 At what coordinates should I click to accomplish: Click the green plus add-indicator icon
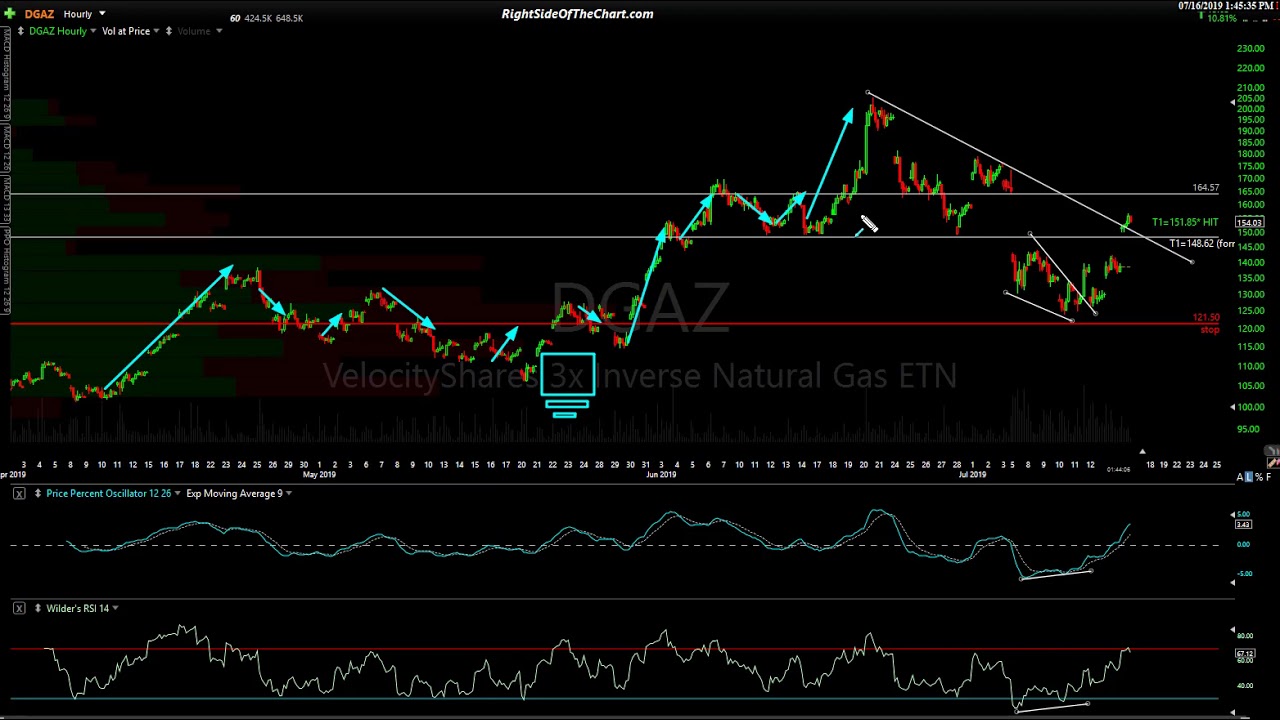[10, 14]
